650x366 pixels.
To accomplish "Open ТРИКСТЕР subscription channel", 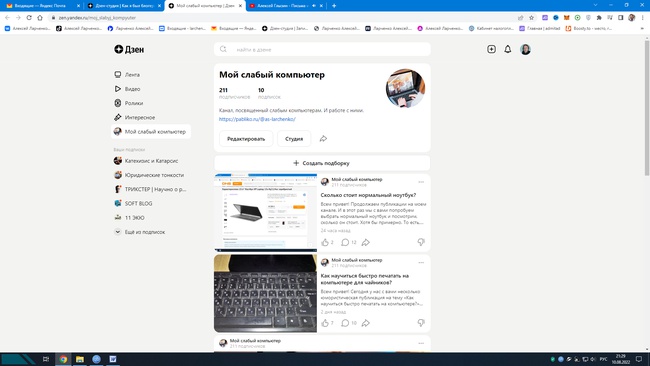I will click(x=150, y=189).
